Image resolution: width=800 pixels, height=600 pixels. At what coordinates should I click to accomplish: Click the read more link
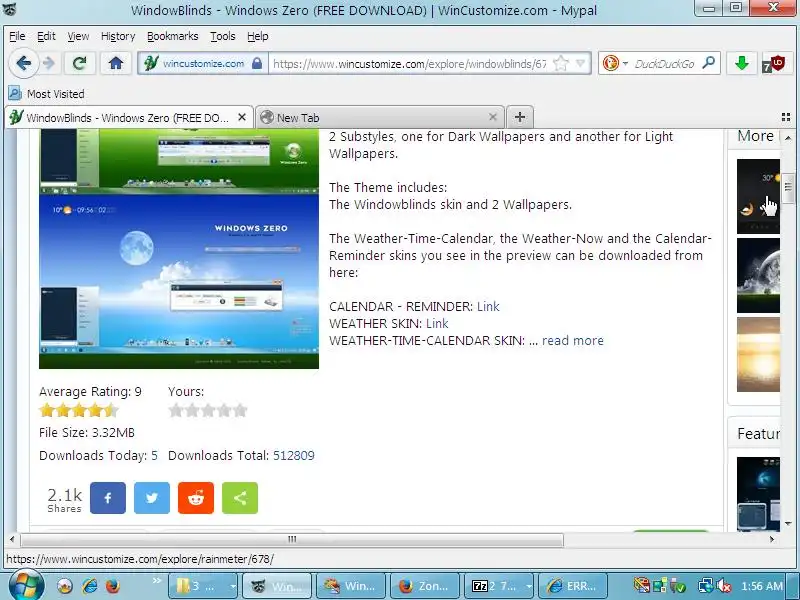pos(572,340)
